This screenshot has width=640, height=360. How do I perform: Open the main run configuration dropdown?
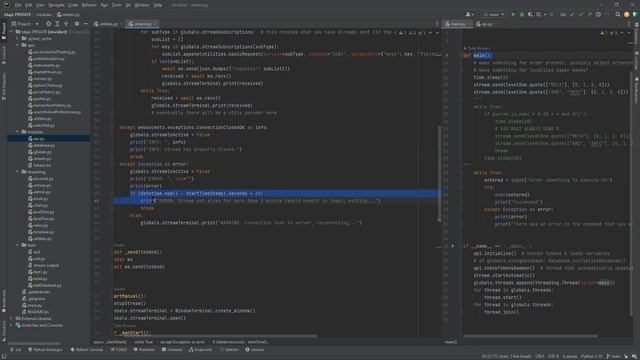[x=493, y=14]
